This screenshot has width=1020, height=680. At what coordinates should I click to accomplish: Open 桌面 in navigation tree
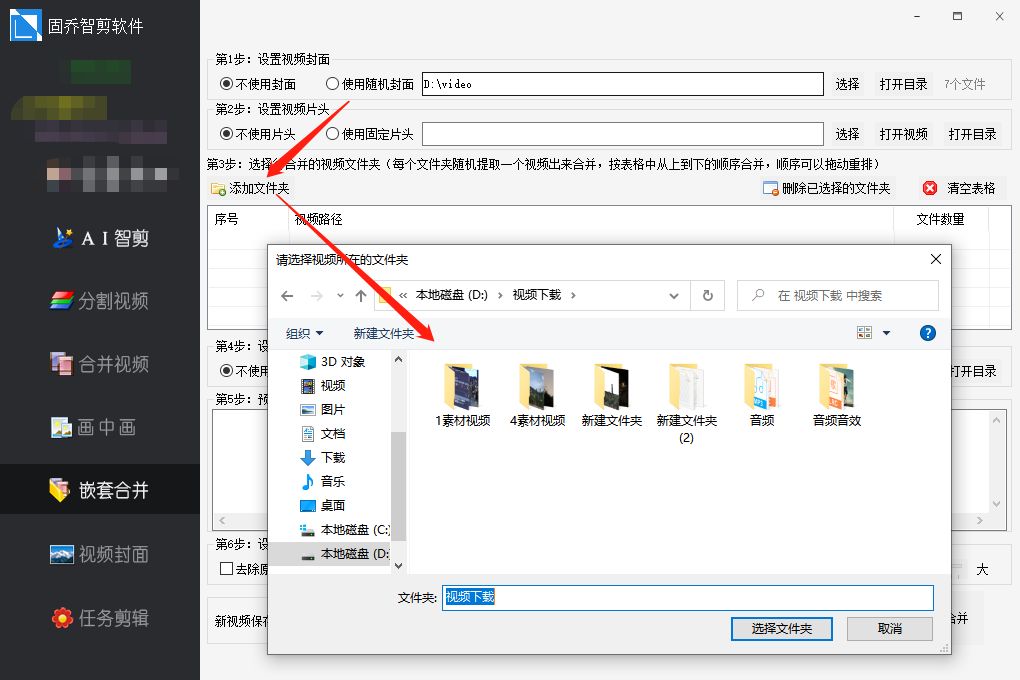[323, 506]
